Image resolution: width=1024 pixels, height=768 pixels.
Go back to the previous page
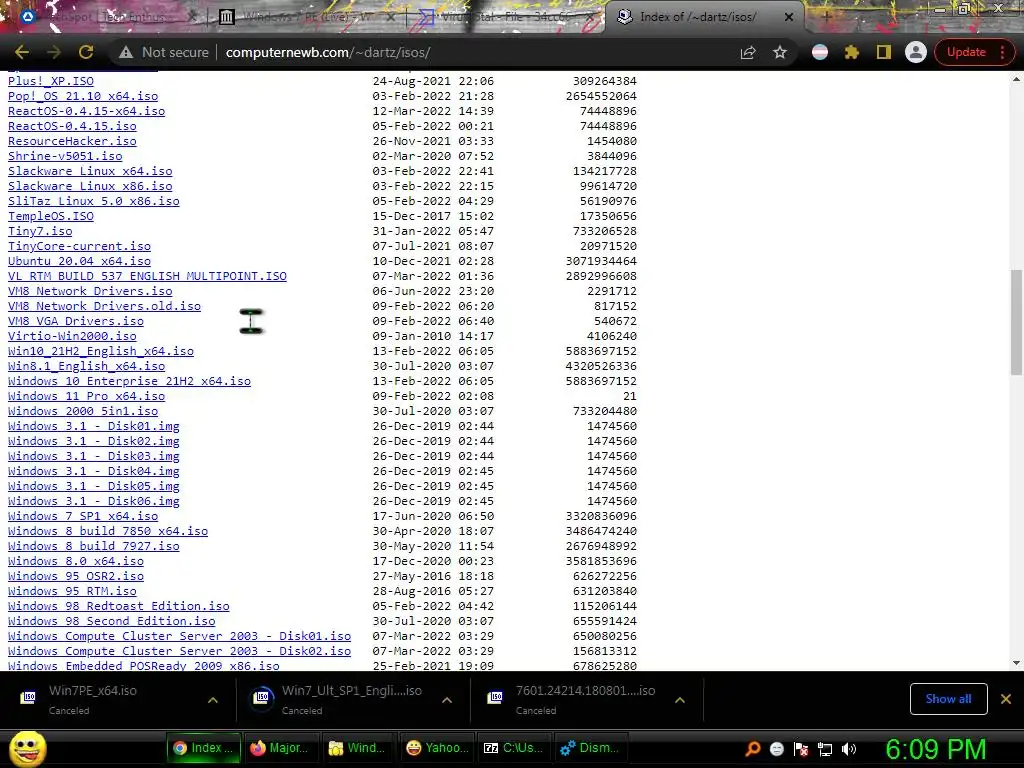(x=22, y=52)
